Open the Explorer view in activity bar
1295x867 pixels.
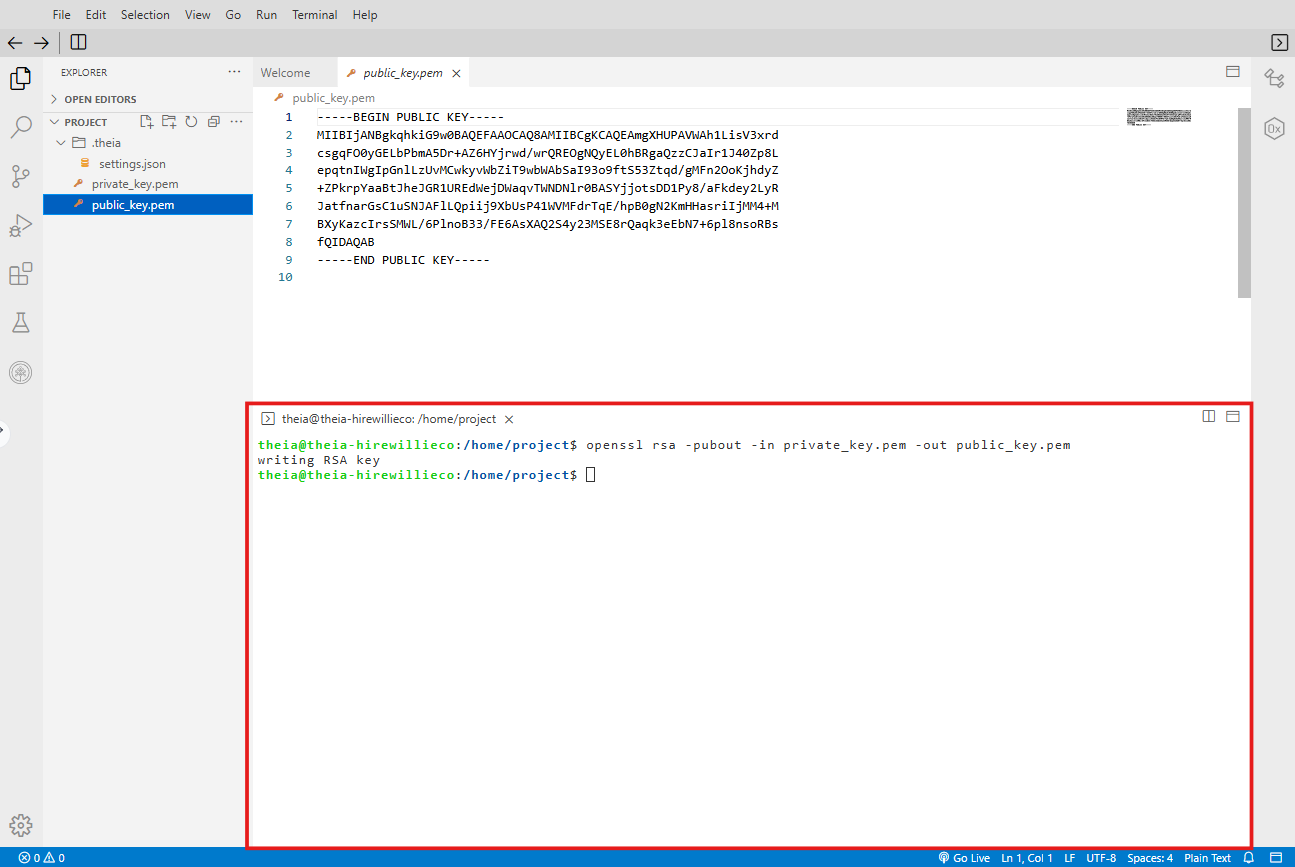click(21, 79)
